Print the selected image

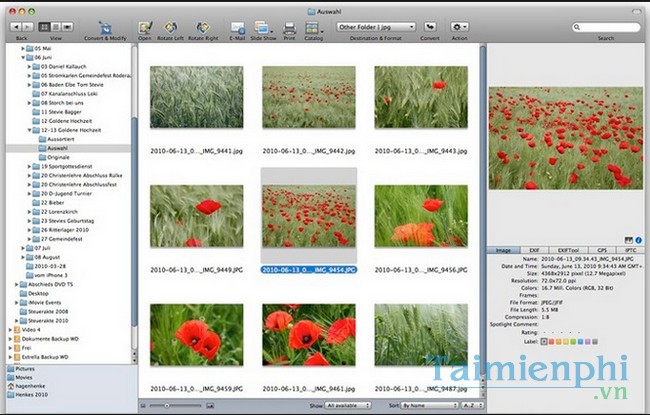(289, 28)
